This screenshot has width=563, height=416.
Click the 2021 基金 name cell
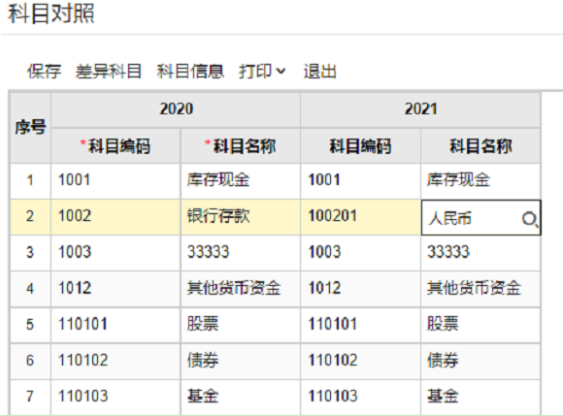[x=480, y=397]
